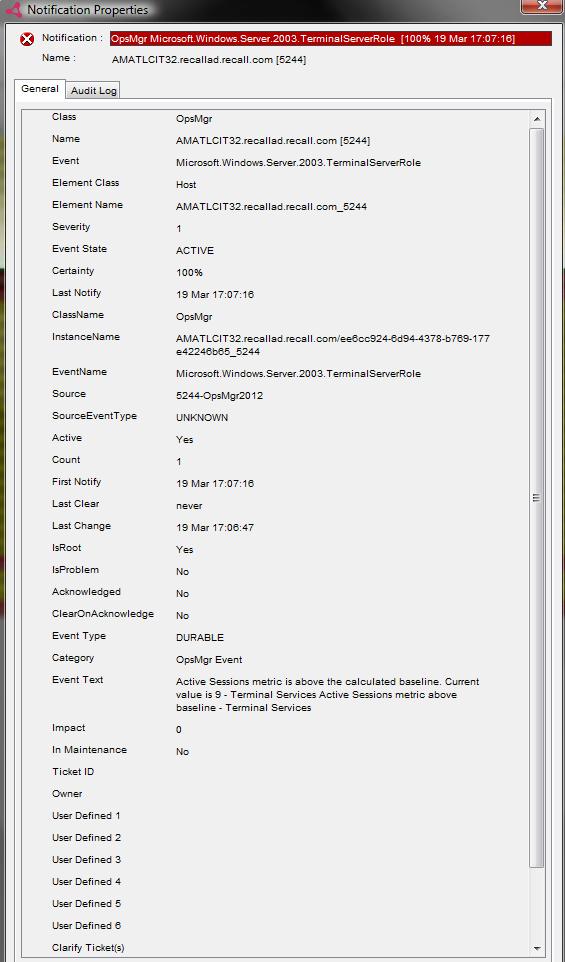
Task: Click the Event State value ACTIVE
Action: click(x=194, y=251)
